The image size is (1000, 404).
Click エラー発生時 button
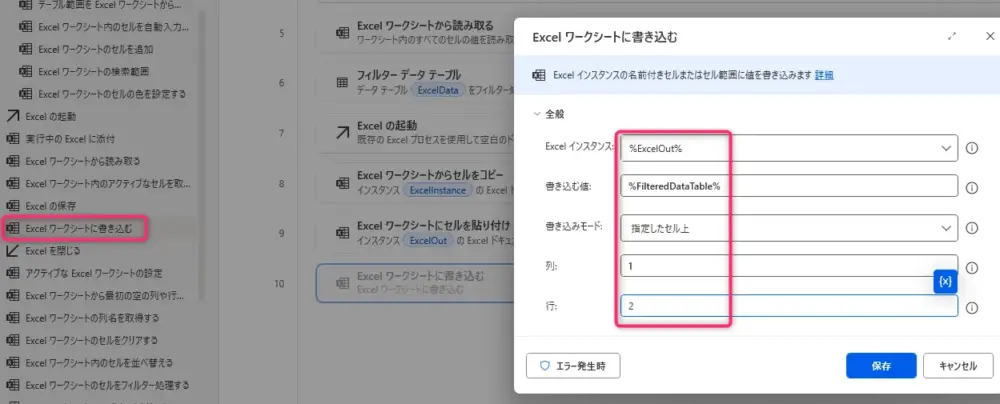point(573,366)
